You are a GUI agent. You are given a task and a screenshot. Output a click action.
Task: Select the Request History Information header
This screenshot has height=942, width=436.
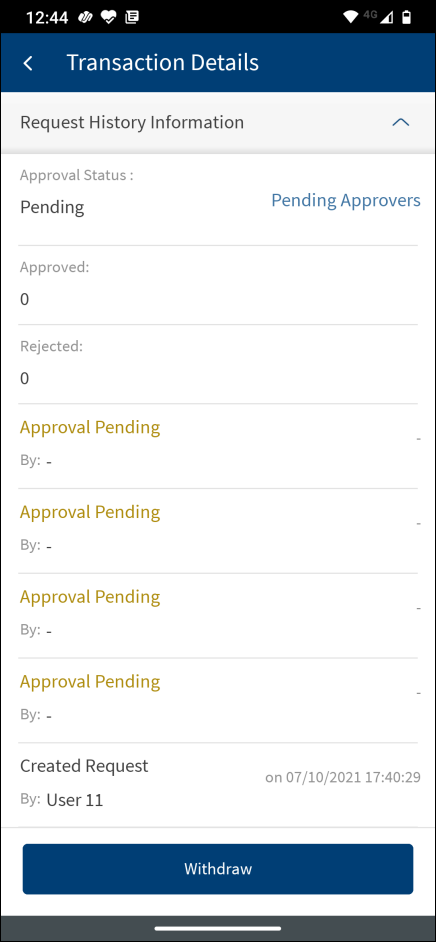click(218, 123)
